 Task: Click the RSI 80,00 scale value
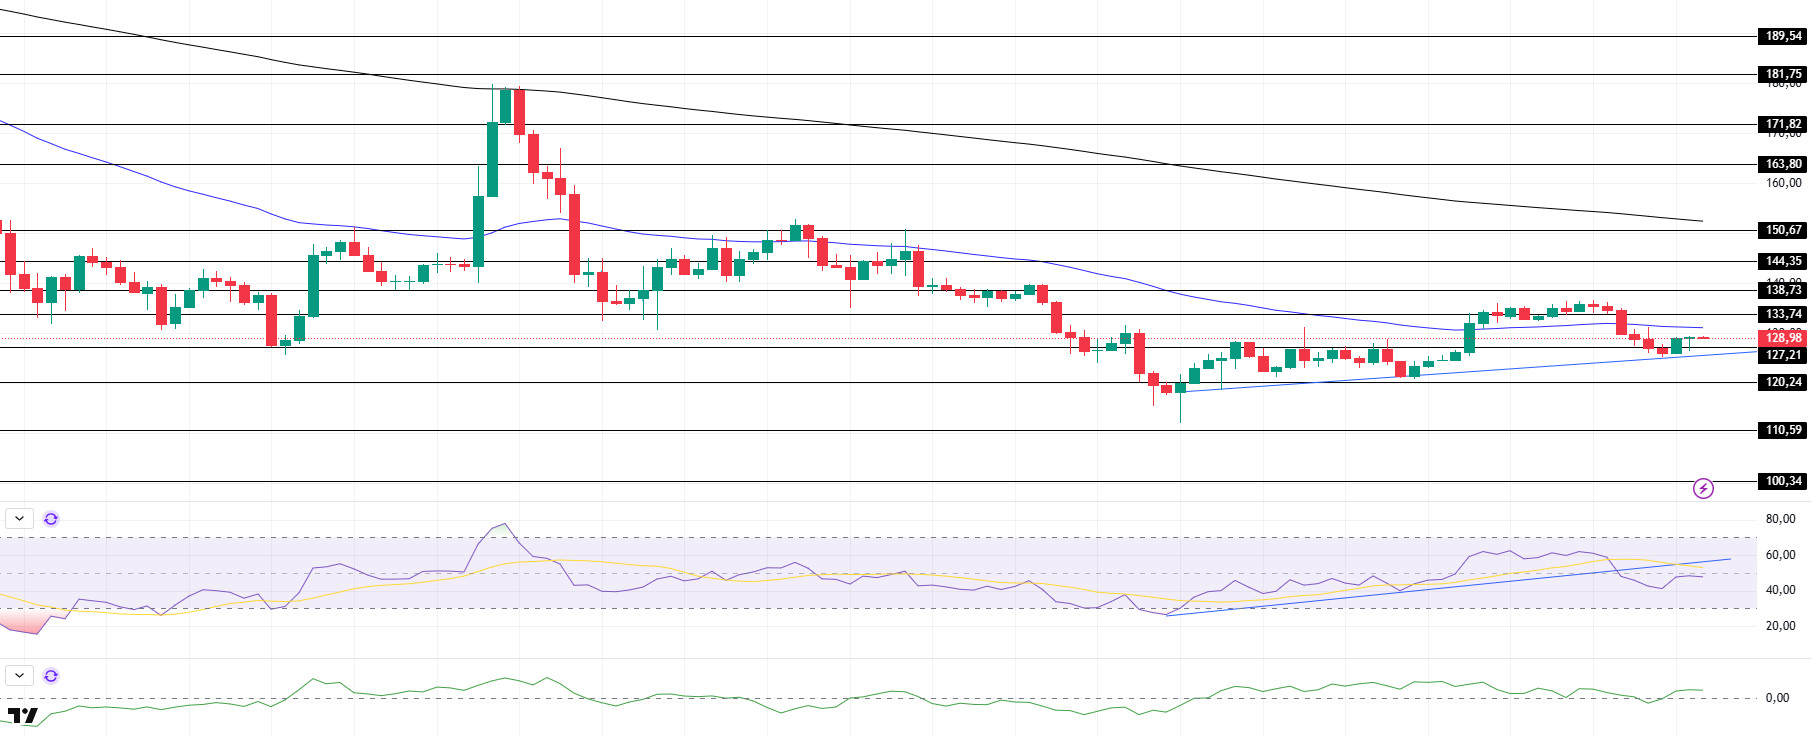tap(1780, 519)
